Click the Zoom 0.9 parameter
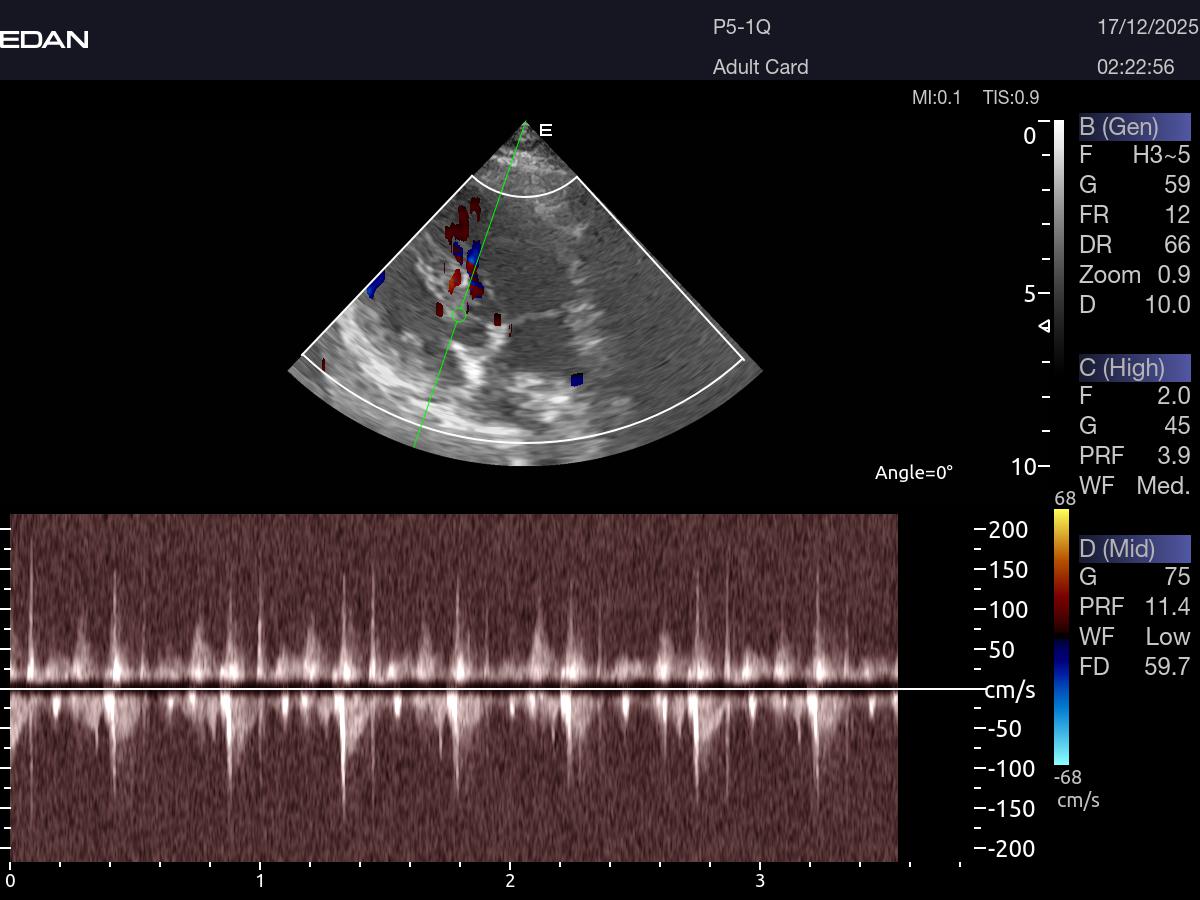1200x900 pixels. (1134, 275)
